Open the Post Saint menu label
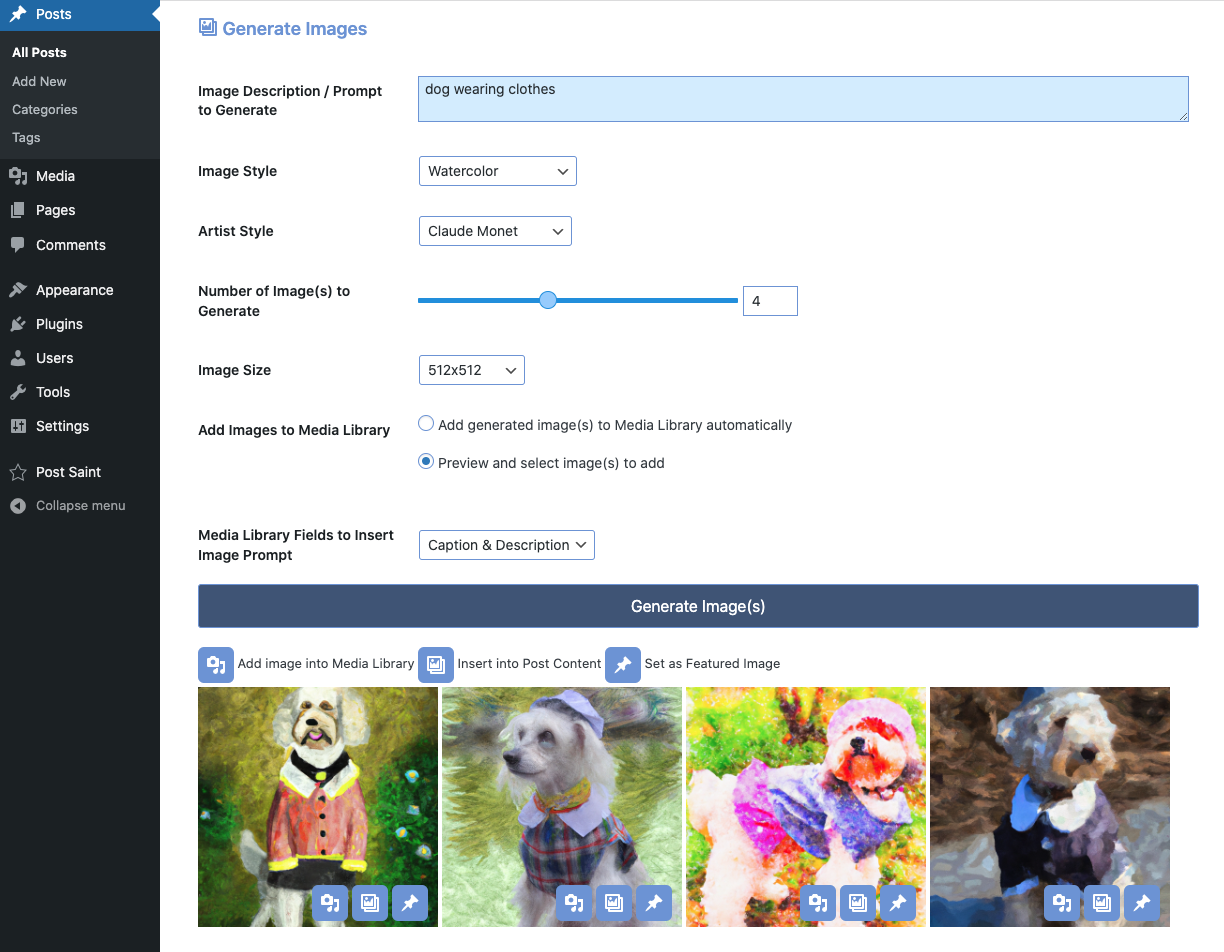Screen dimensions: 1224x952 [68, 472]
